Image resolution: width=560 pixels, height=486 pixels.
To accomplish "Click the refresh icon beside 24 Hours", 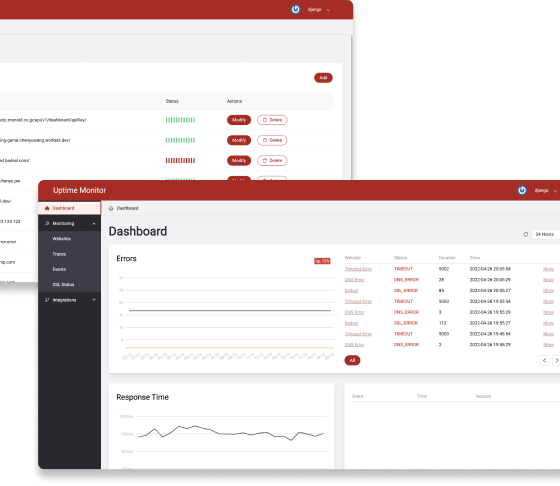I will (525, 235).
